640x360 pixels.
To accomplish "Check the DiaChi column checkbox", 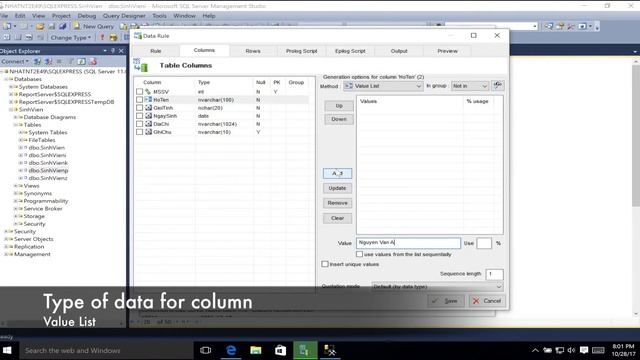I will (x=140, y=124).
